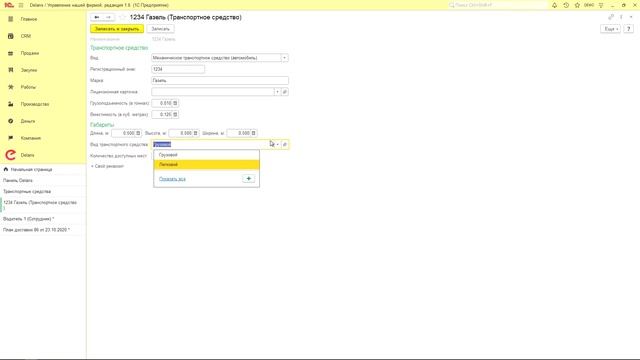The width and height of the screenshot is (640, 360).
Task: Switch to План доставки open window
Action: pyautogui.click(x=36, y=230)
